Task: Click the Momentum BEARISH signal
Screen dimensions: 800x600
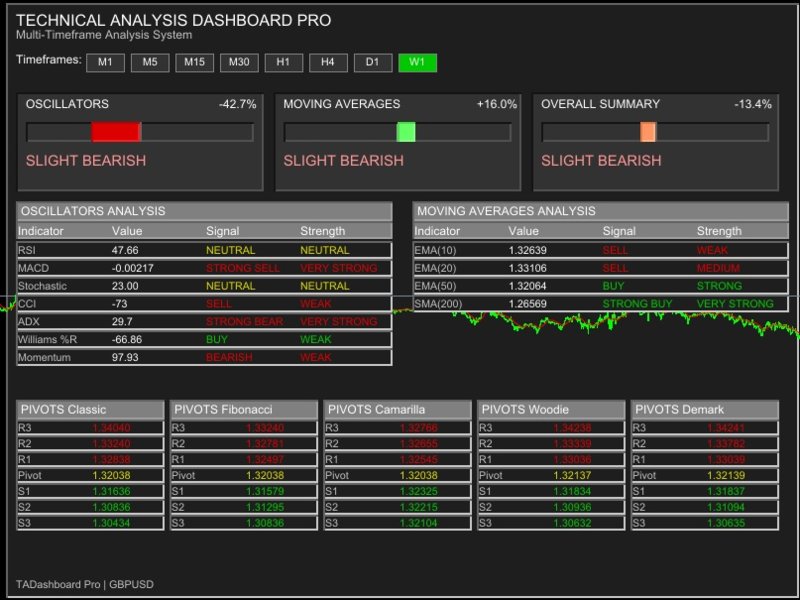Action: click(229, 358)
